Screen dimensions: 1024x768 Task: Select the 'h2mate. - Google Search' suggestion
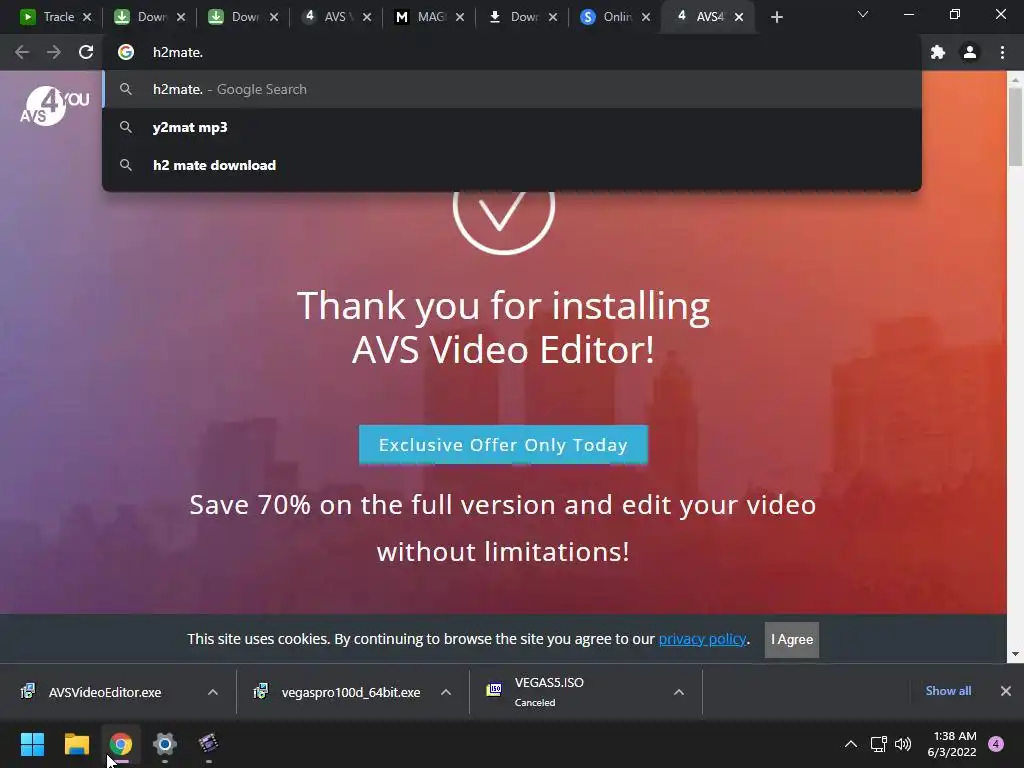(x=512, y=89)
